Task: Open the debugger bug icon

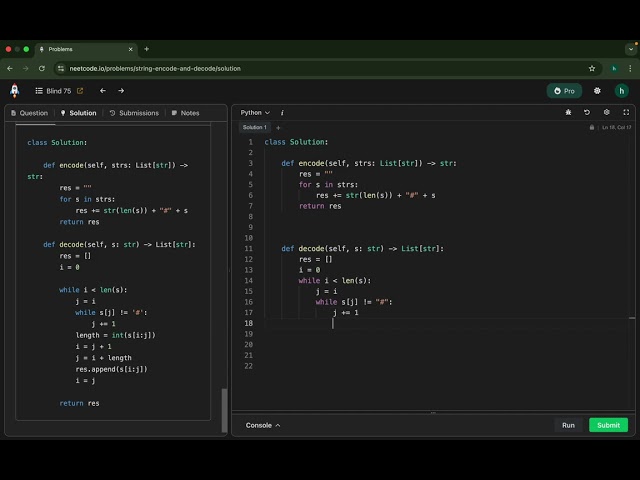Action: pos(568,113)
